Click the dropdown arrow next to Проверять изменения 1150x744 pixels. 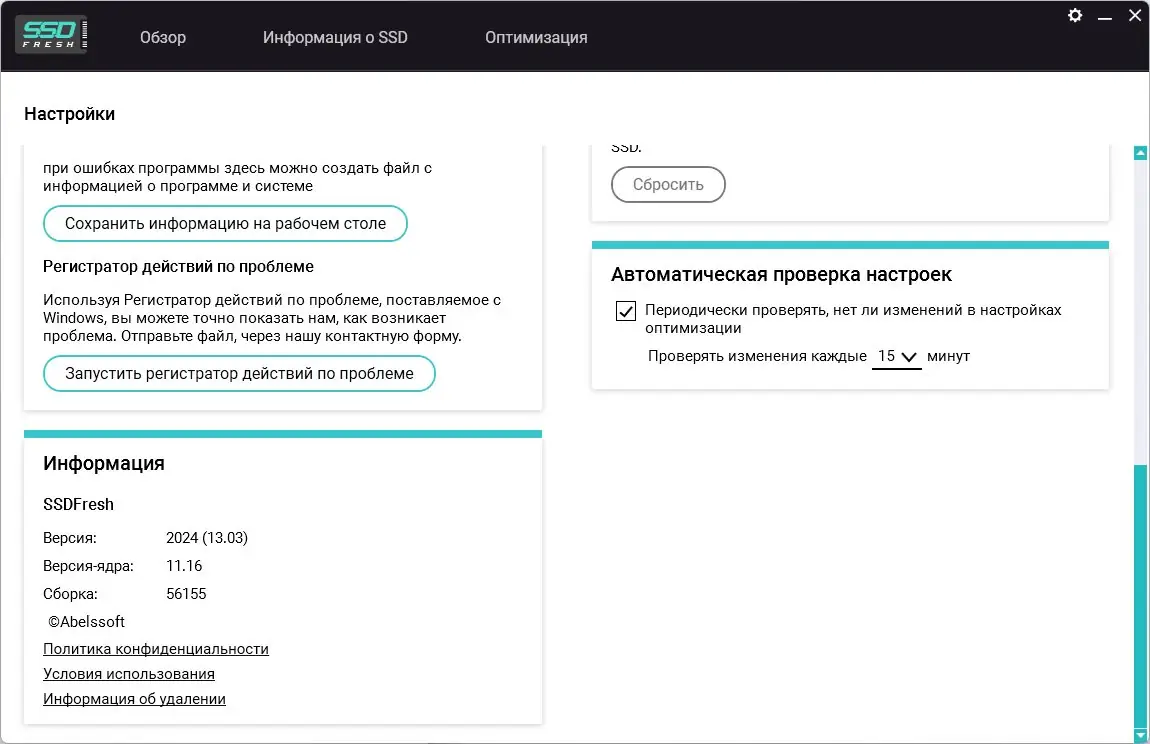coord(910,355)
